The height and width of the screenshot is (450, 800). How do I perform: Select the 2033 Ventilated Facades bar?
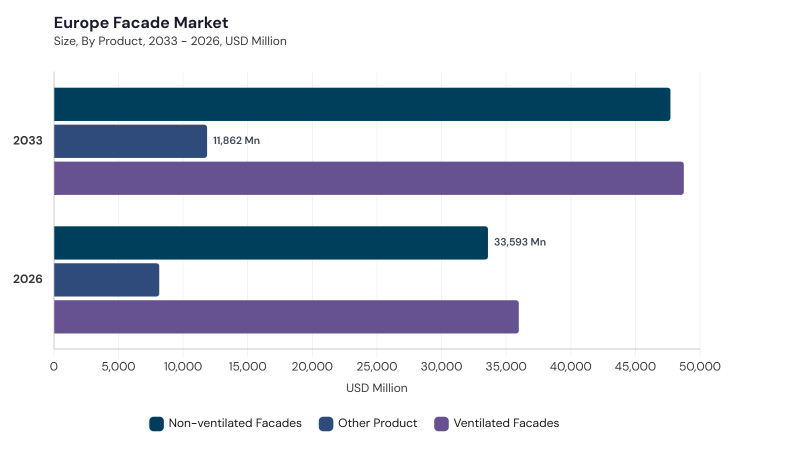(369, 178)
